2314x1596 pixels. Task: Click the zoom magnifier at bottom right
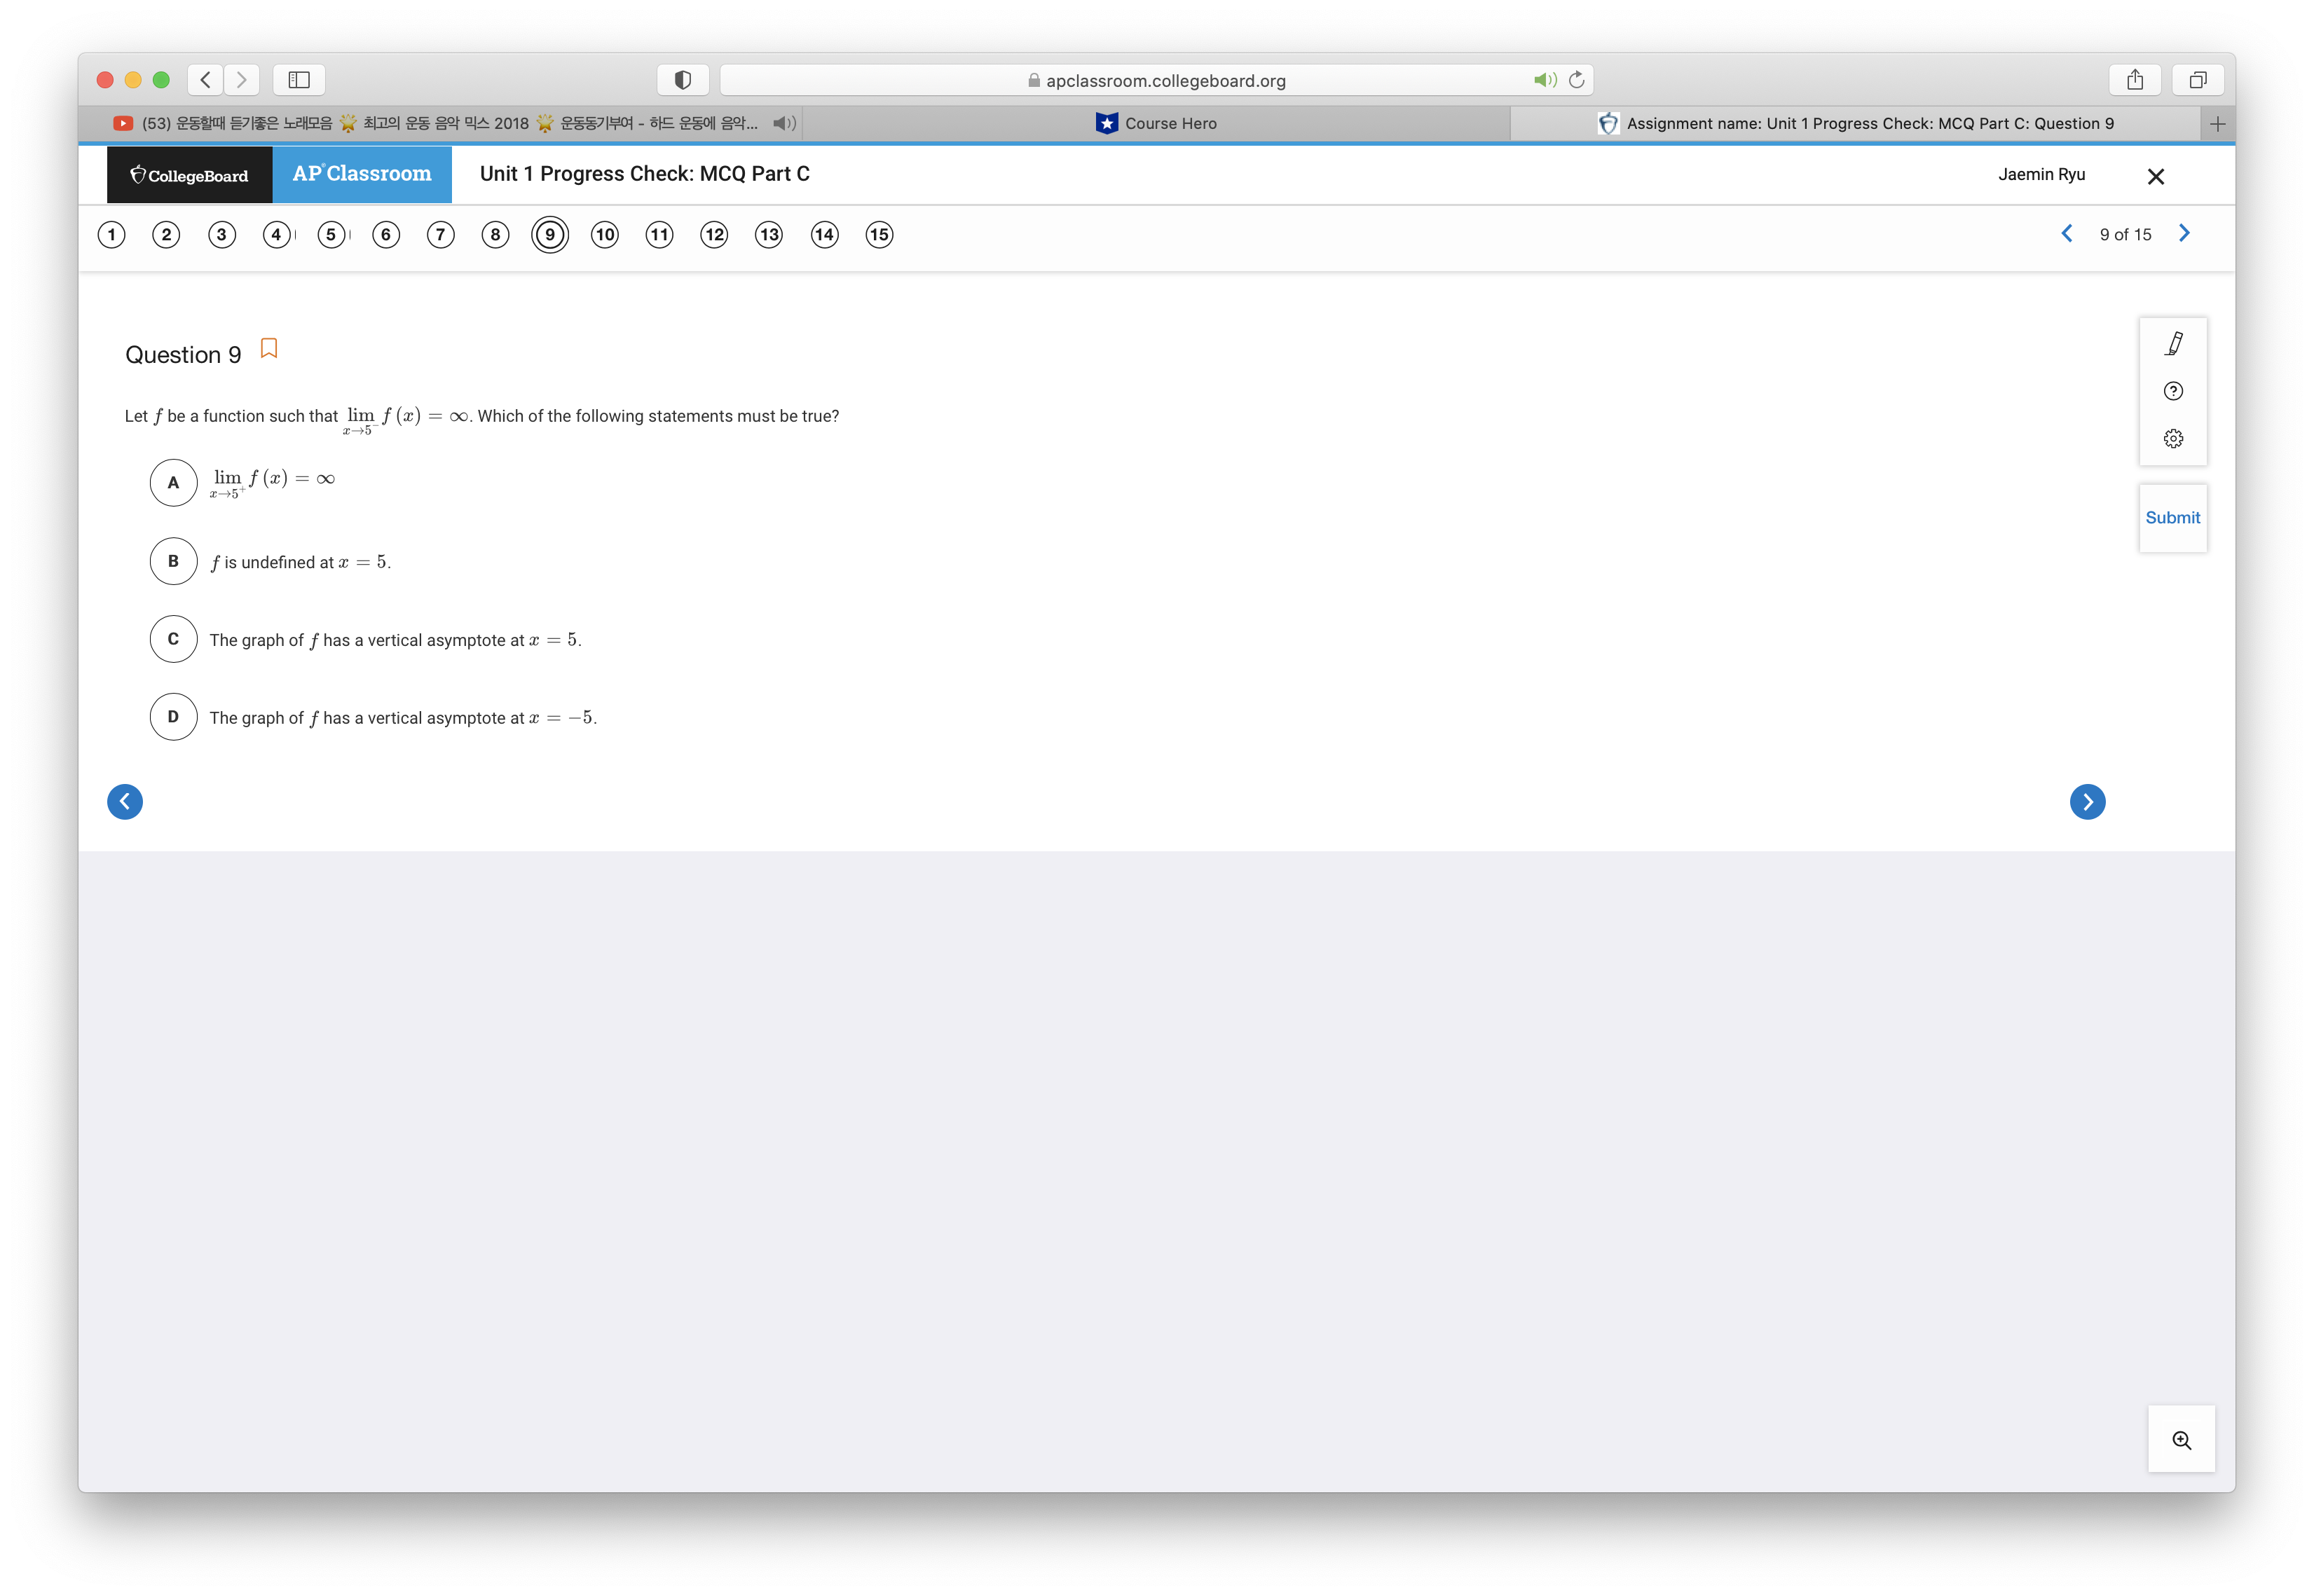click(x=2182, y=1439)
